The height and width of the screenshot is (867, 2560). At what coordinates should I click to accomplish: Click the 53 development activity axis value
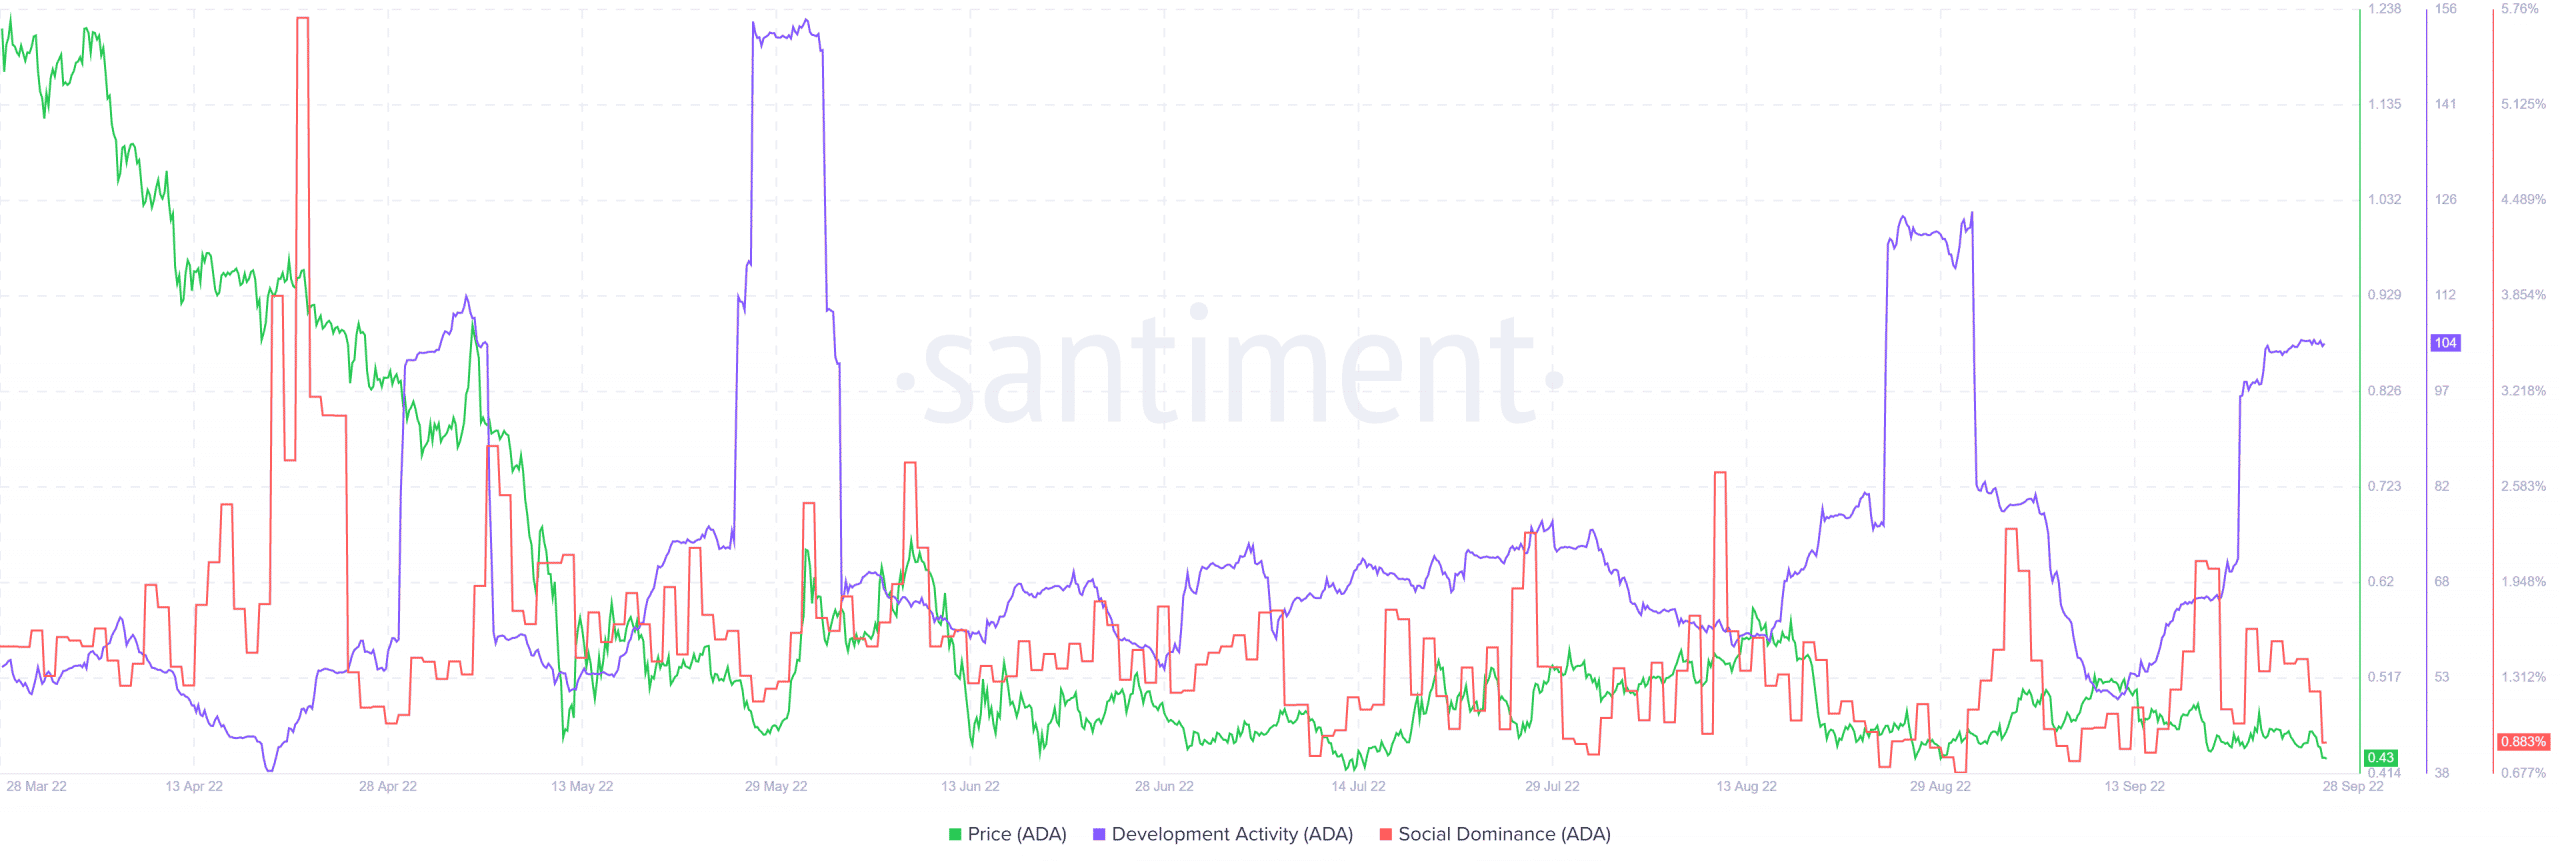click(x=2442, y=677)
